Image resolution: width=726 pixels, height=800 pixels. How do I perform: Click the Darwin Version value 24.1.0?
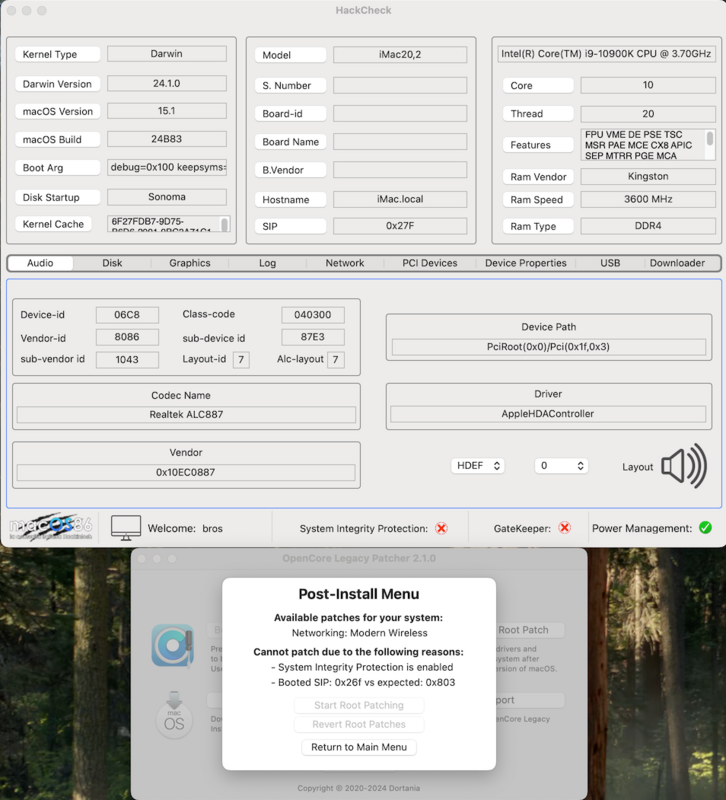tap(167, 83)
